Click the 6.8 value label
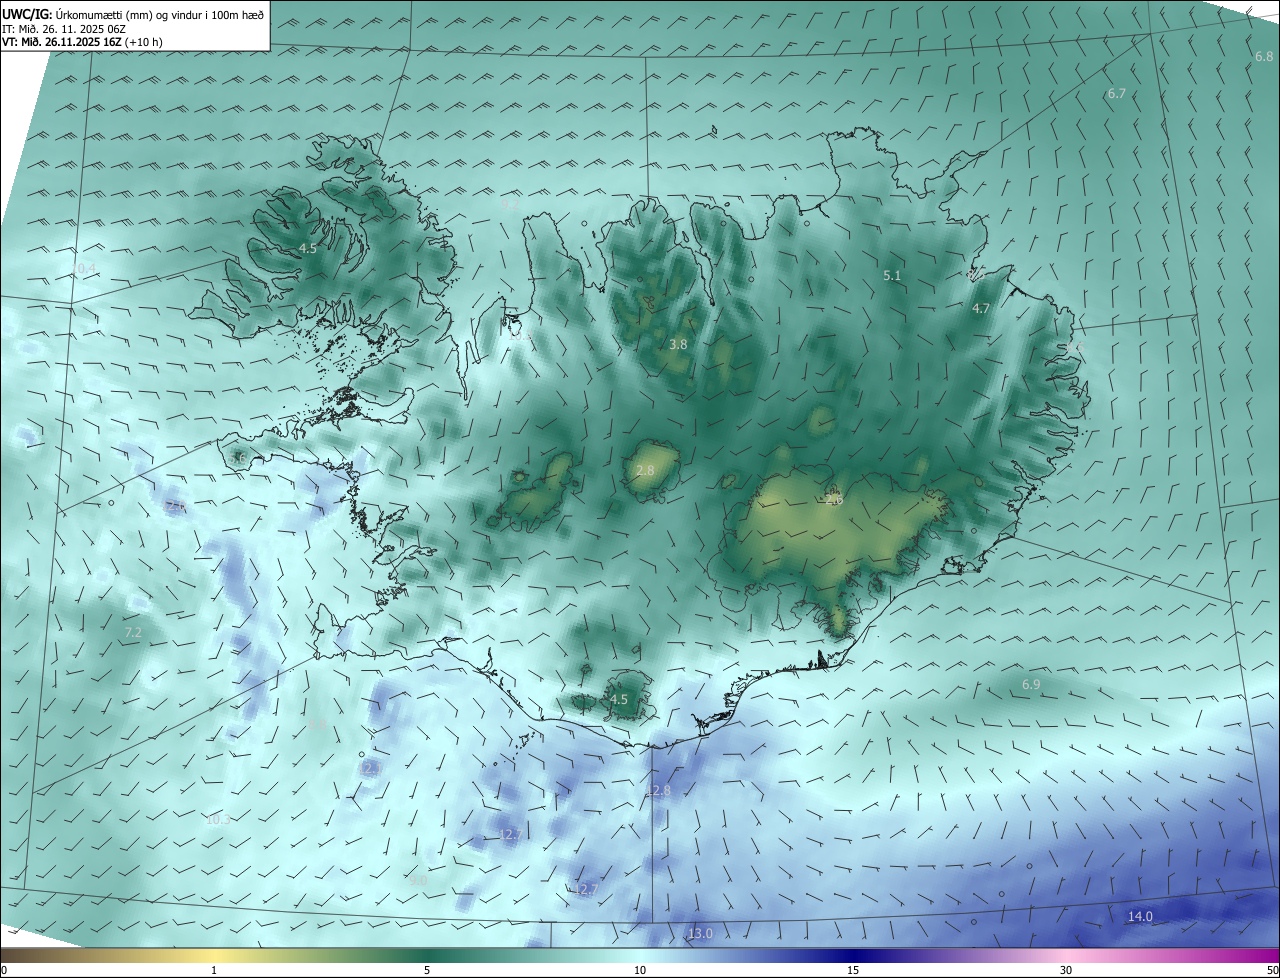Image resolution: width=1280 pixels, height=978 pixels. point(1264,57)
